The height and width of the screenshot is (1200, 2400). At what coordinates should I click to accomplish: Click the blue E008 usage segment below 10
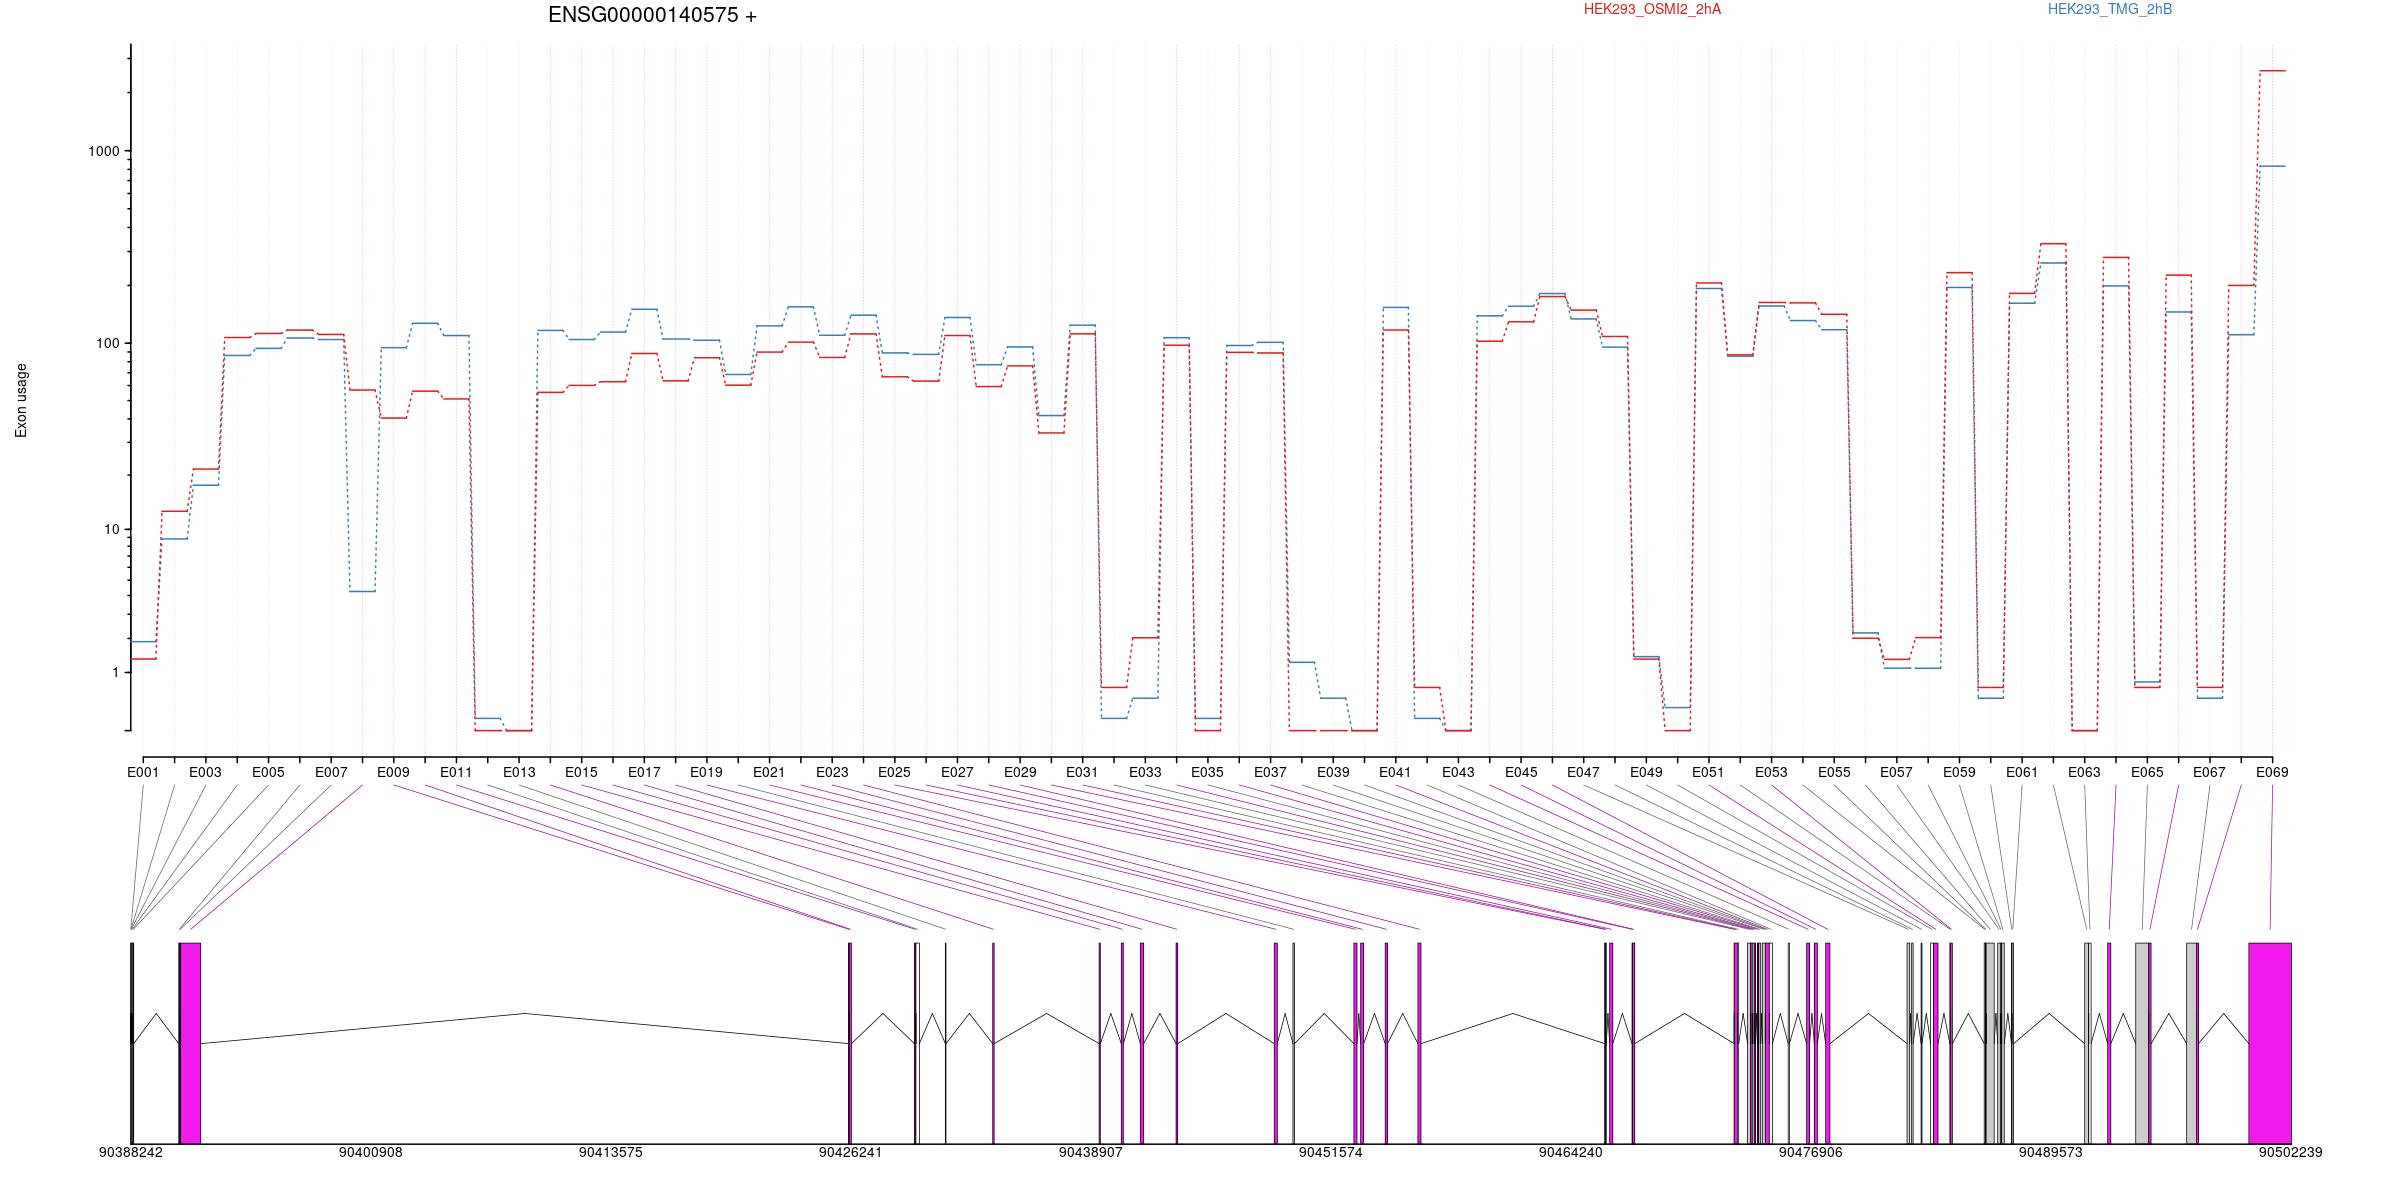click(362, 591)
